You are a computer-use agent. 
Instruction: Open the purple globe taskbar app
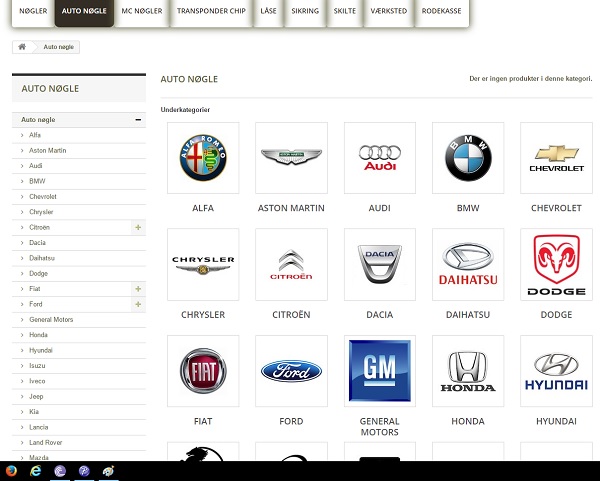60,471
